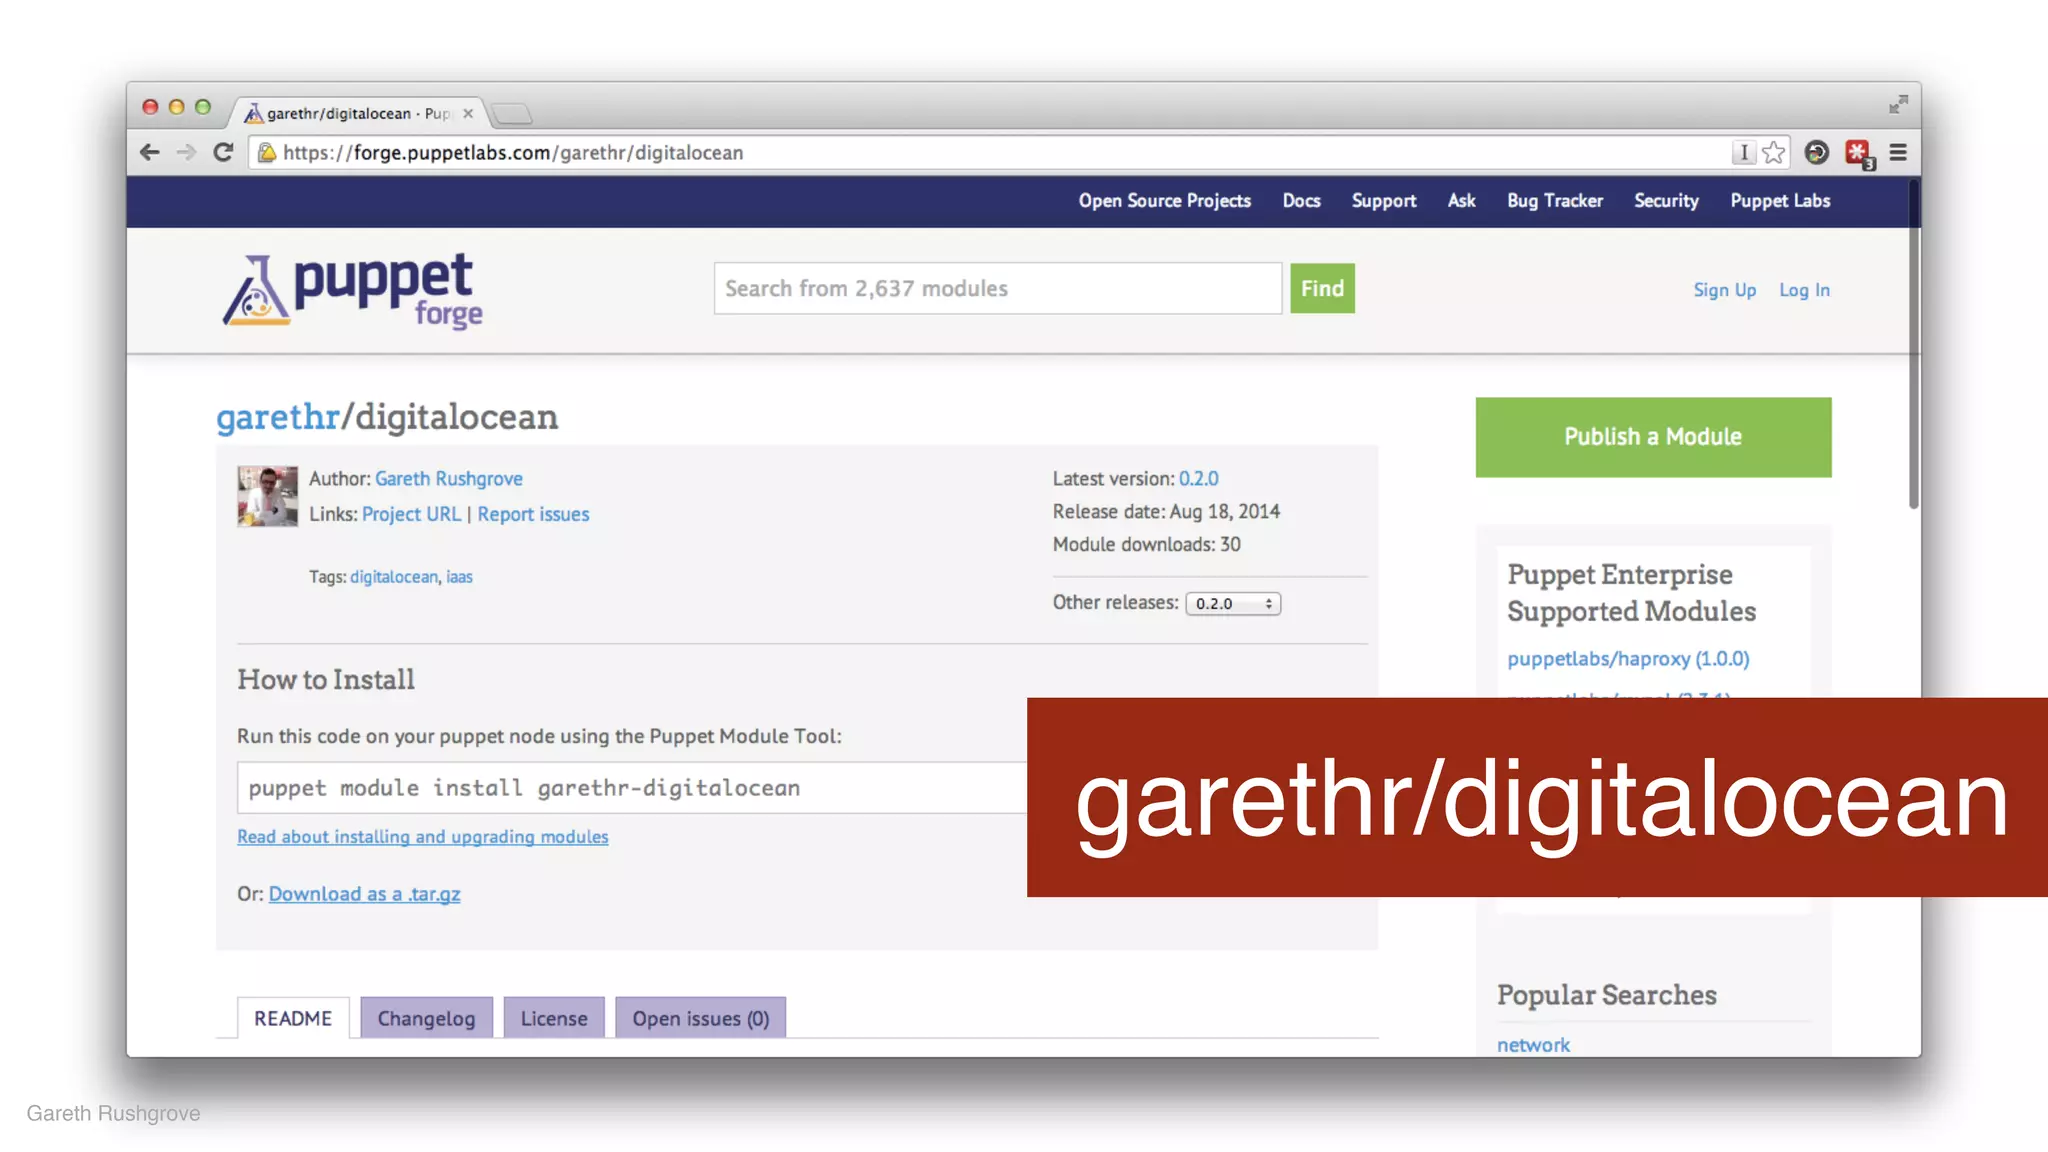This screenshot has width=2048, height=1152.
Task: Click the author avatar thumbnail
Action: (267, 496)
